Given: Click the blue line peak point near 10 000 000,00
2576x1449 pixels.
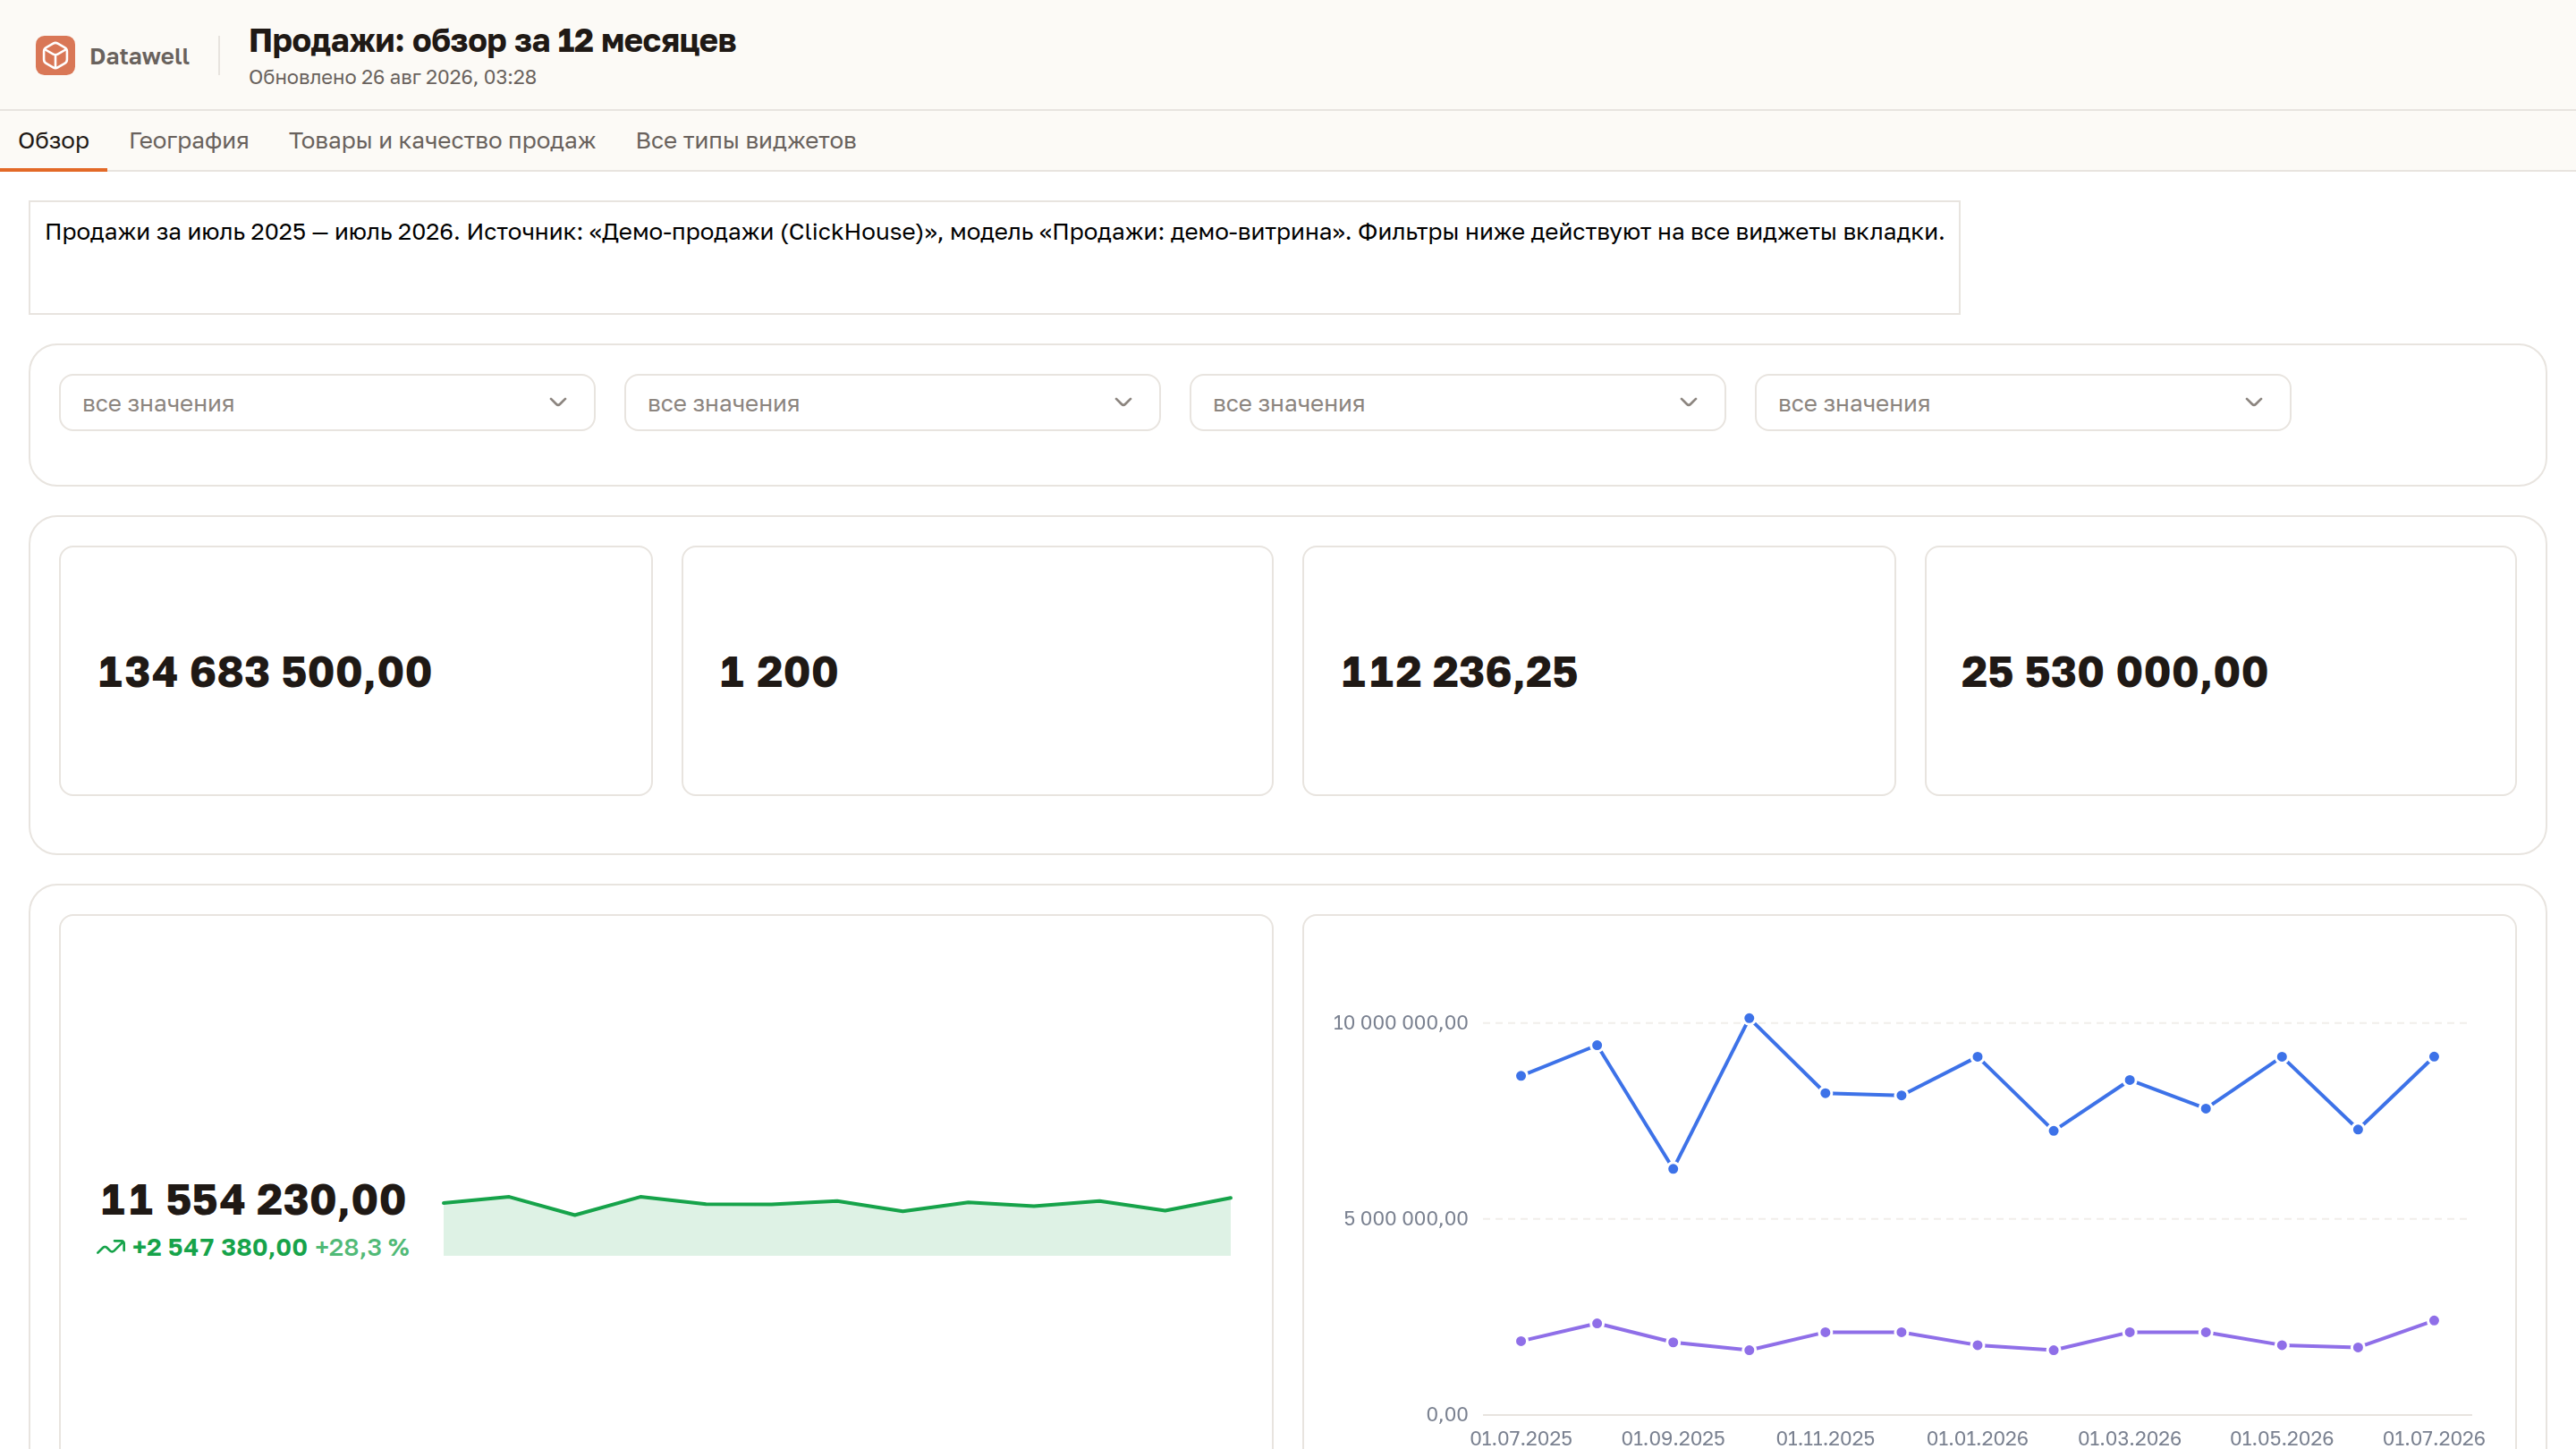Looking at the screenshot, I should pos(1749,1018).
